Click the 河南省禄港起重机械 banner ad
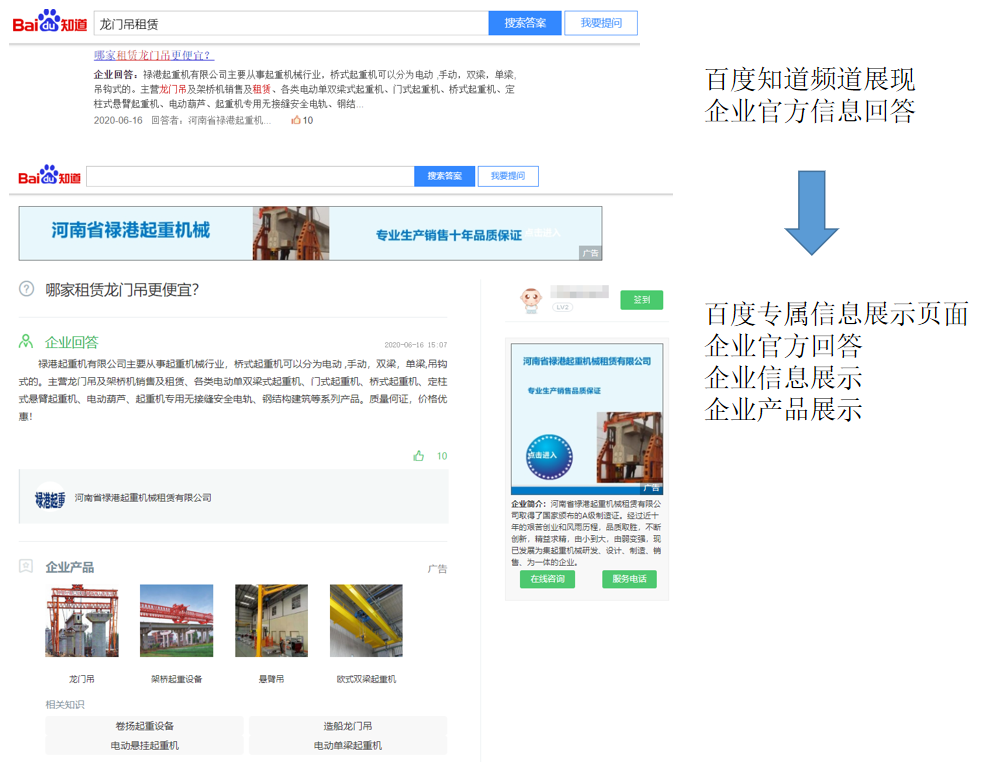The height and width of the screenshot is (771, 997). (x=310, y=233)
